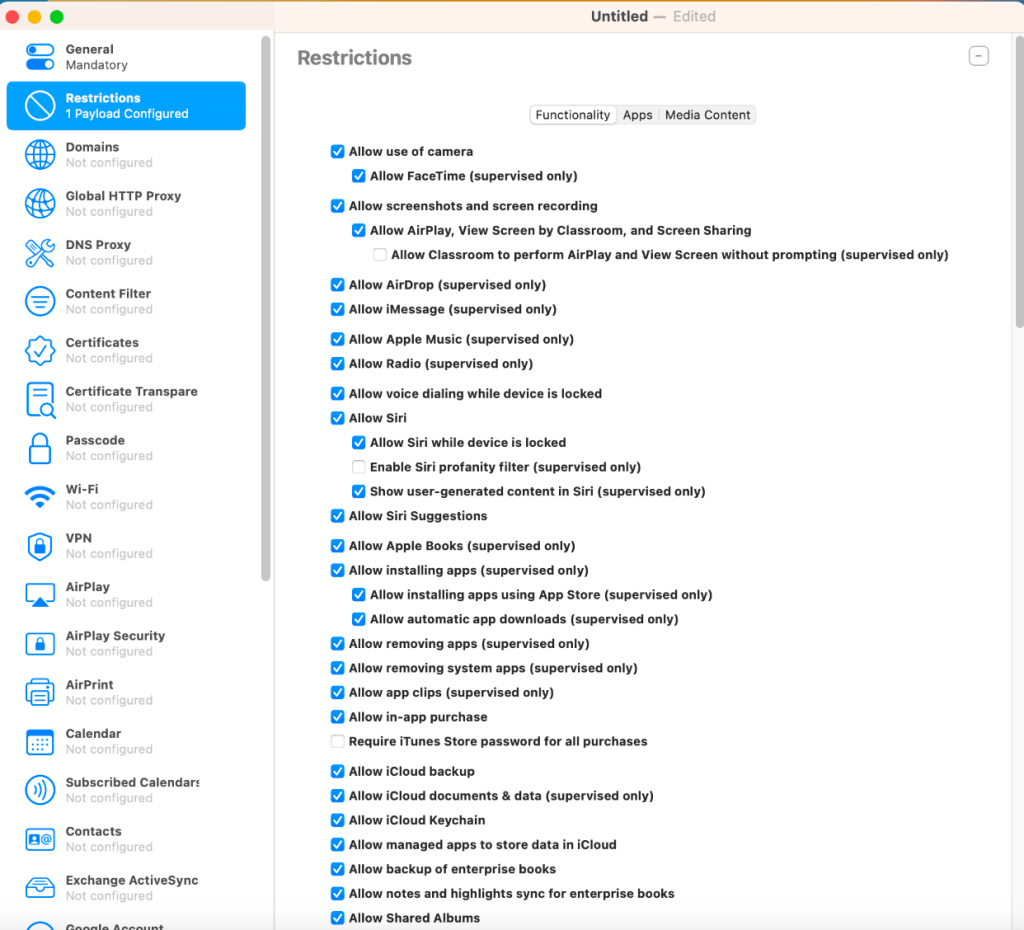Switch to the Media Content tab
The image size is (1024, 930).
707,115
